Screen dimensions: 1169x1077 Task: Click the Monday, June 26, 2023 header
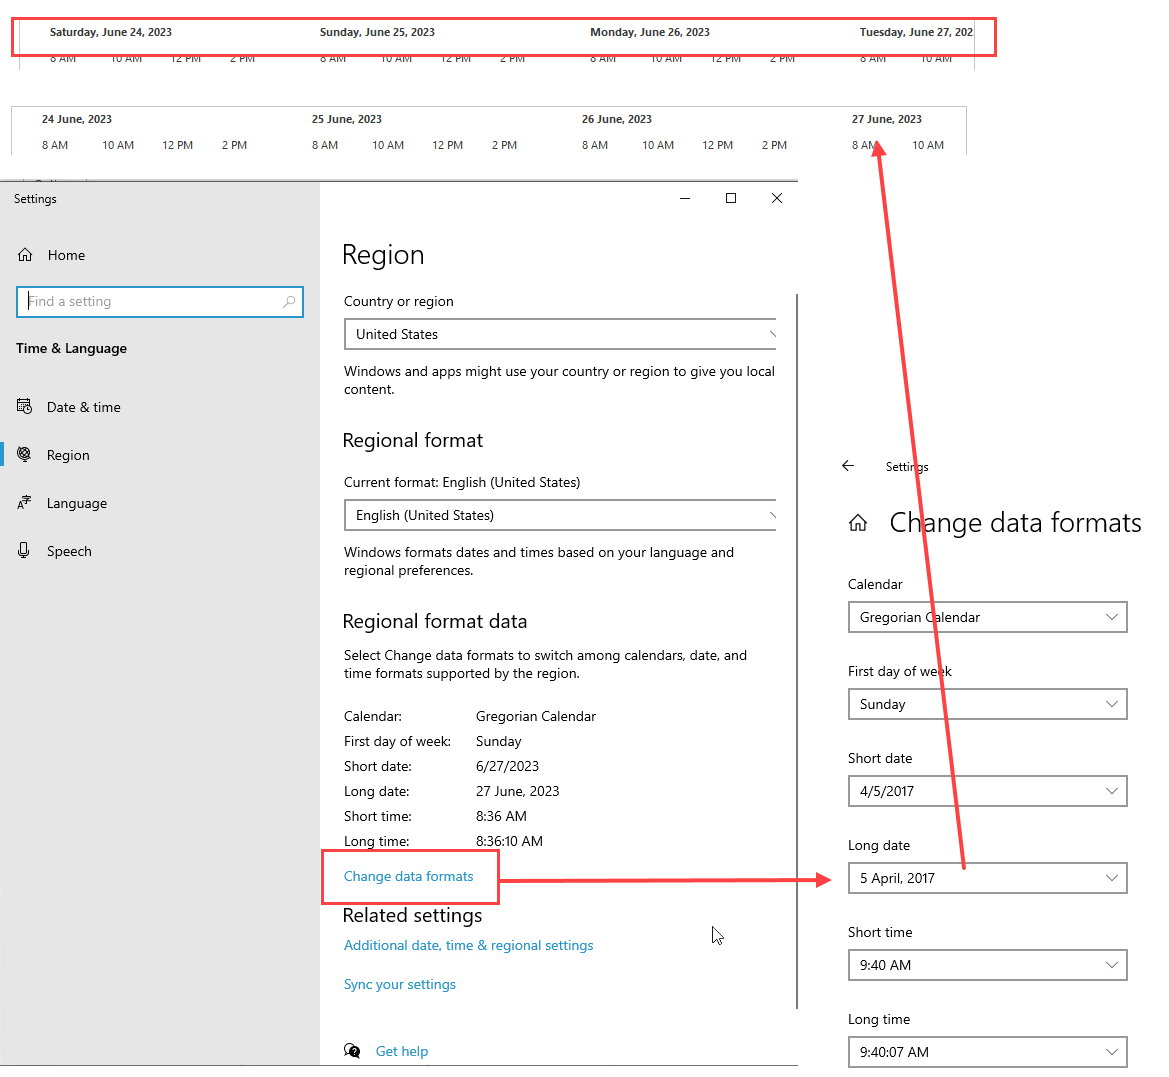click(649, 32)
